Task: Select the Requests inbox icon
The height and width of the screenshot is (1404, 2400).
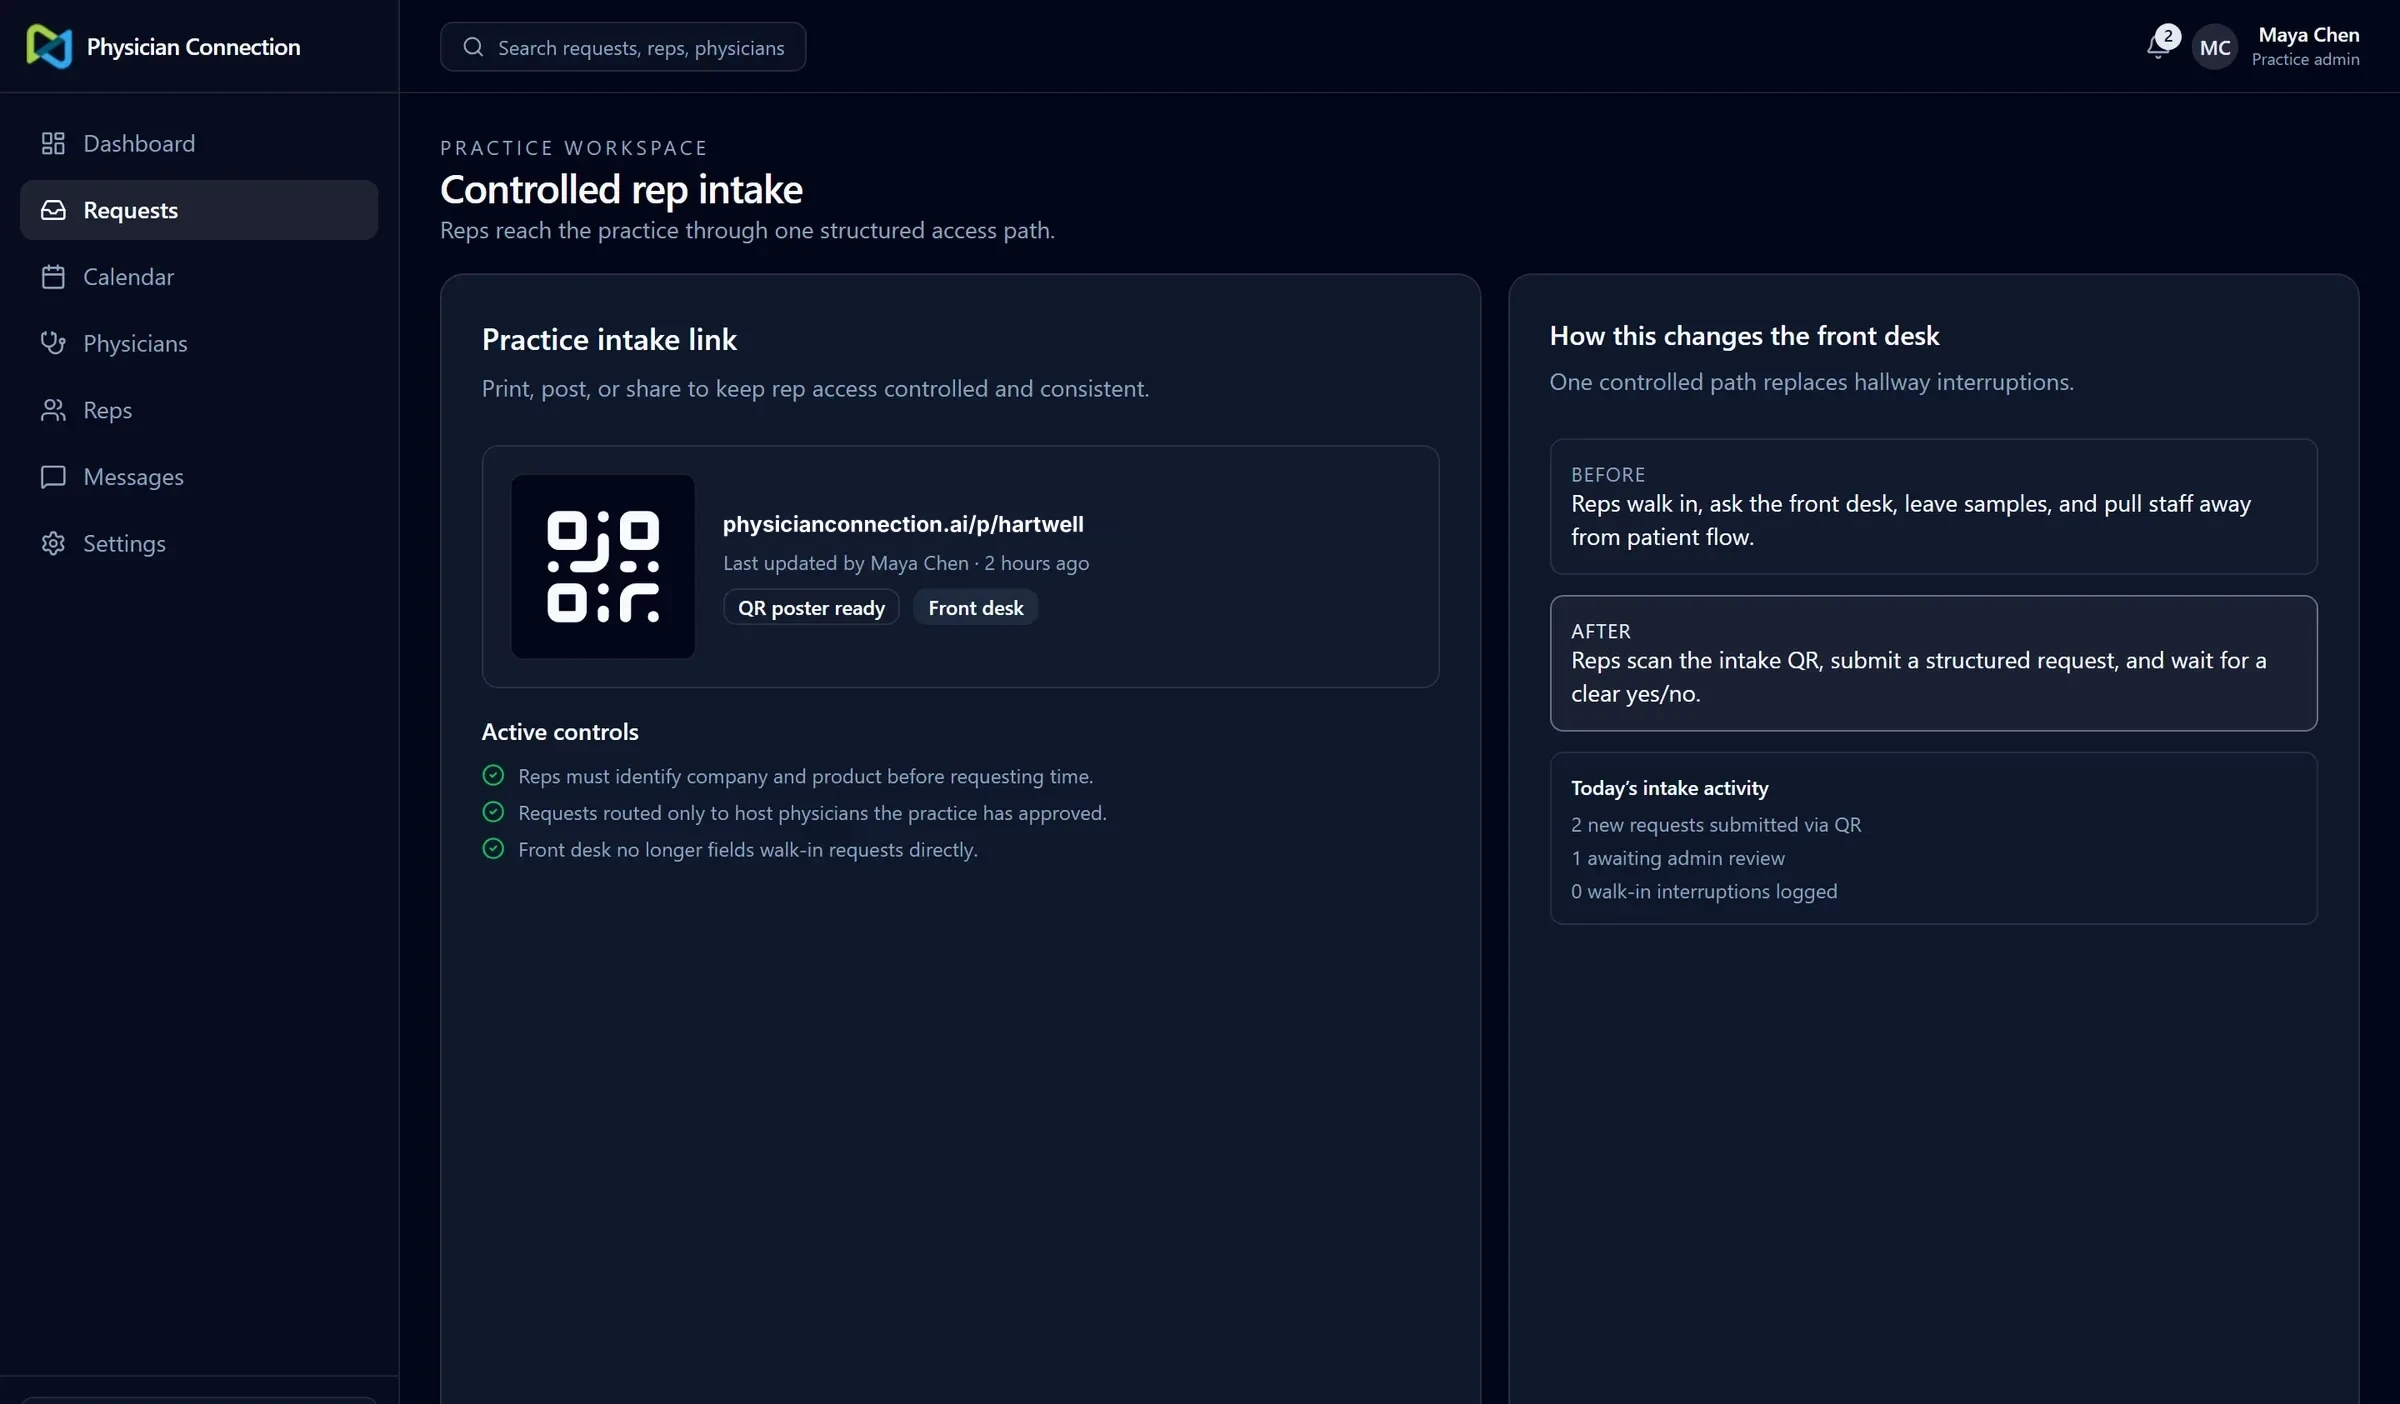Action: (x=53, y=210)
